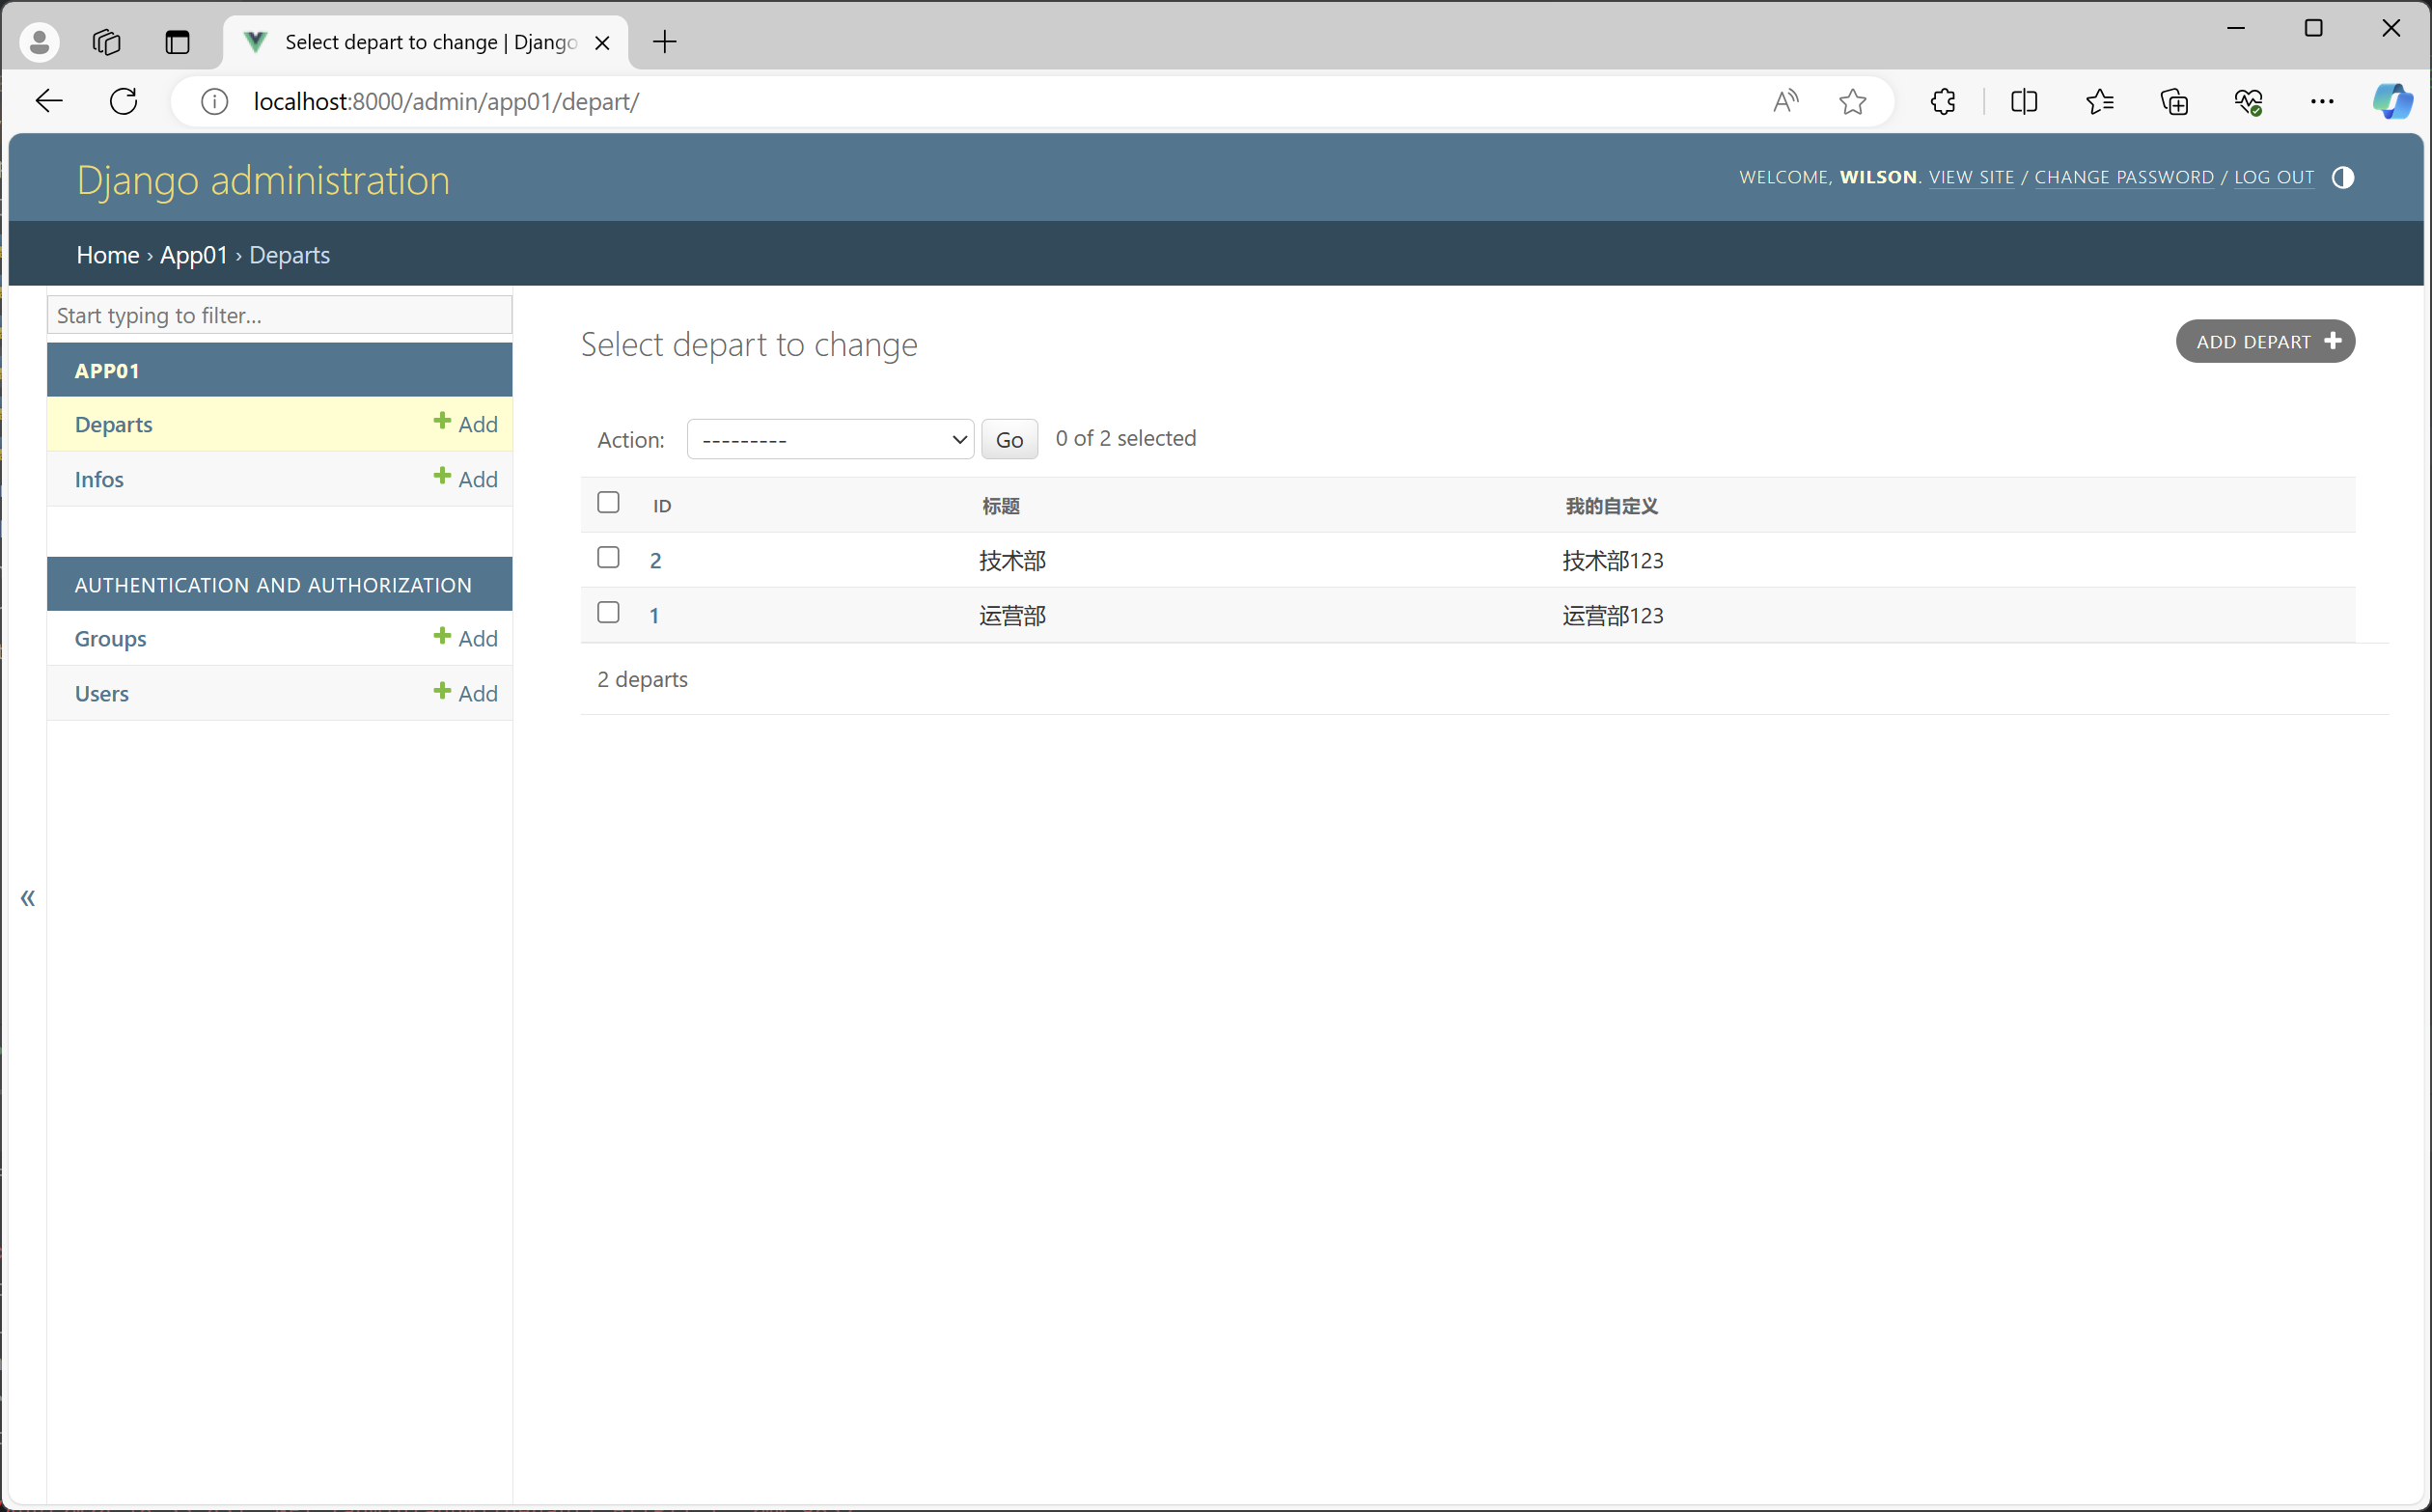The width and height of the screenshot is (2432, 1512).
Task: Open the browser extensions puzzle icon
Action: [x=1942, y=101]
